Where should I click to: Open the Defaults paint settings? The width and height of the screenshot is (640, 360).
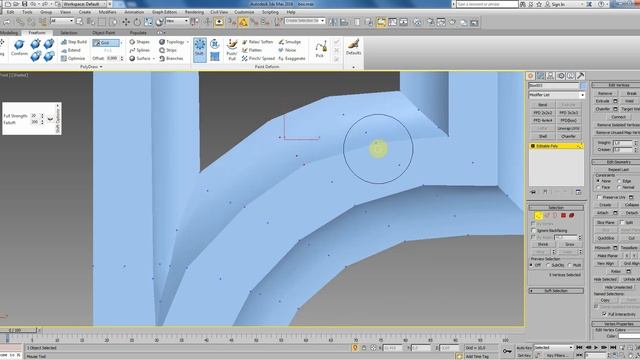pyautogui.click(x=353, y=47)
